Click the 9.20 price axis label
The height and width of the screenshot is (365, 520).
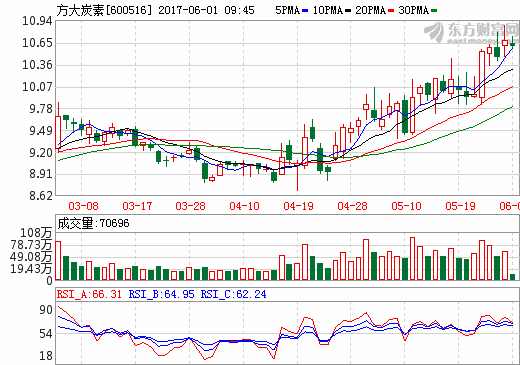coord(41,153)
